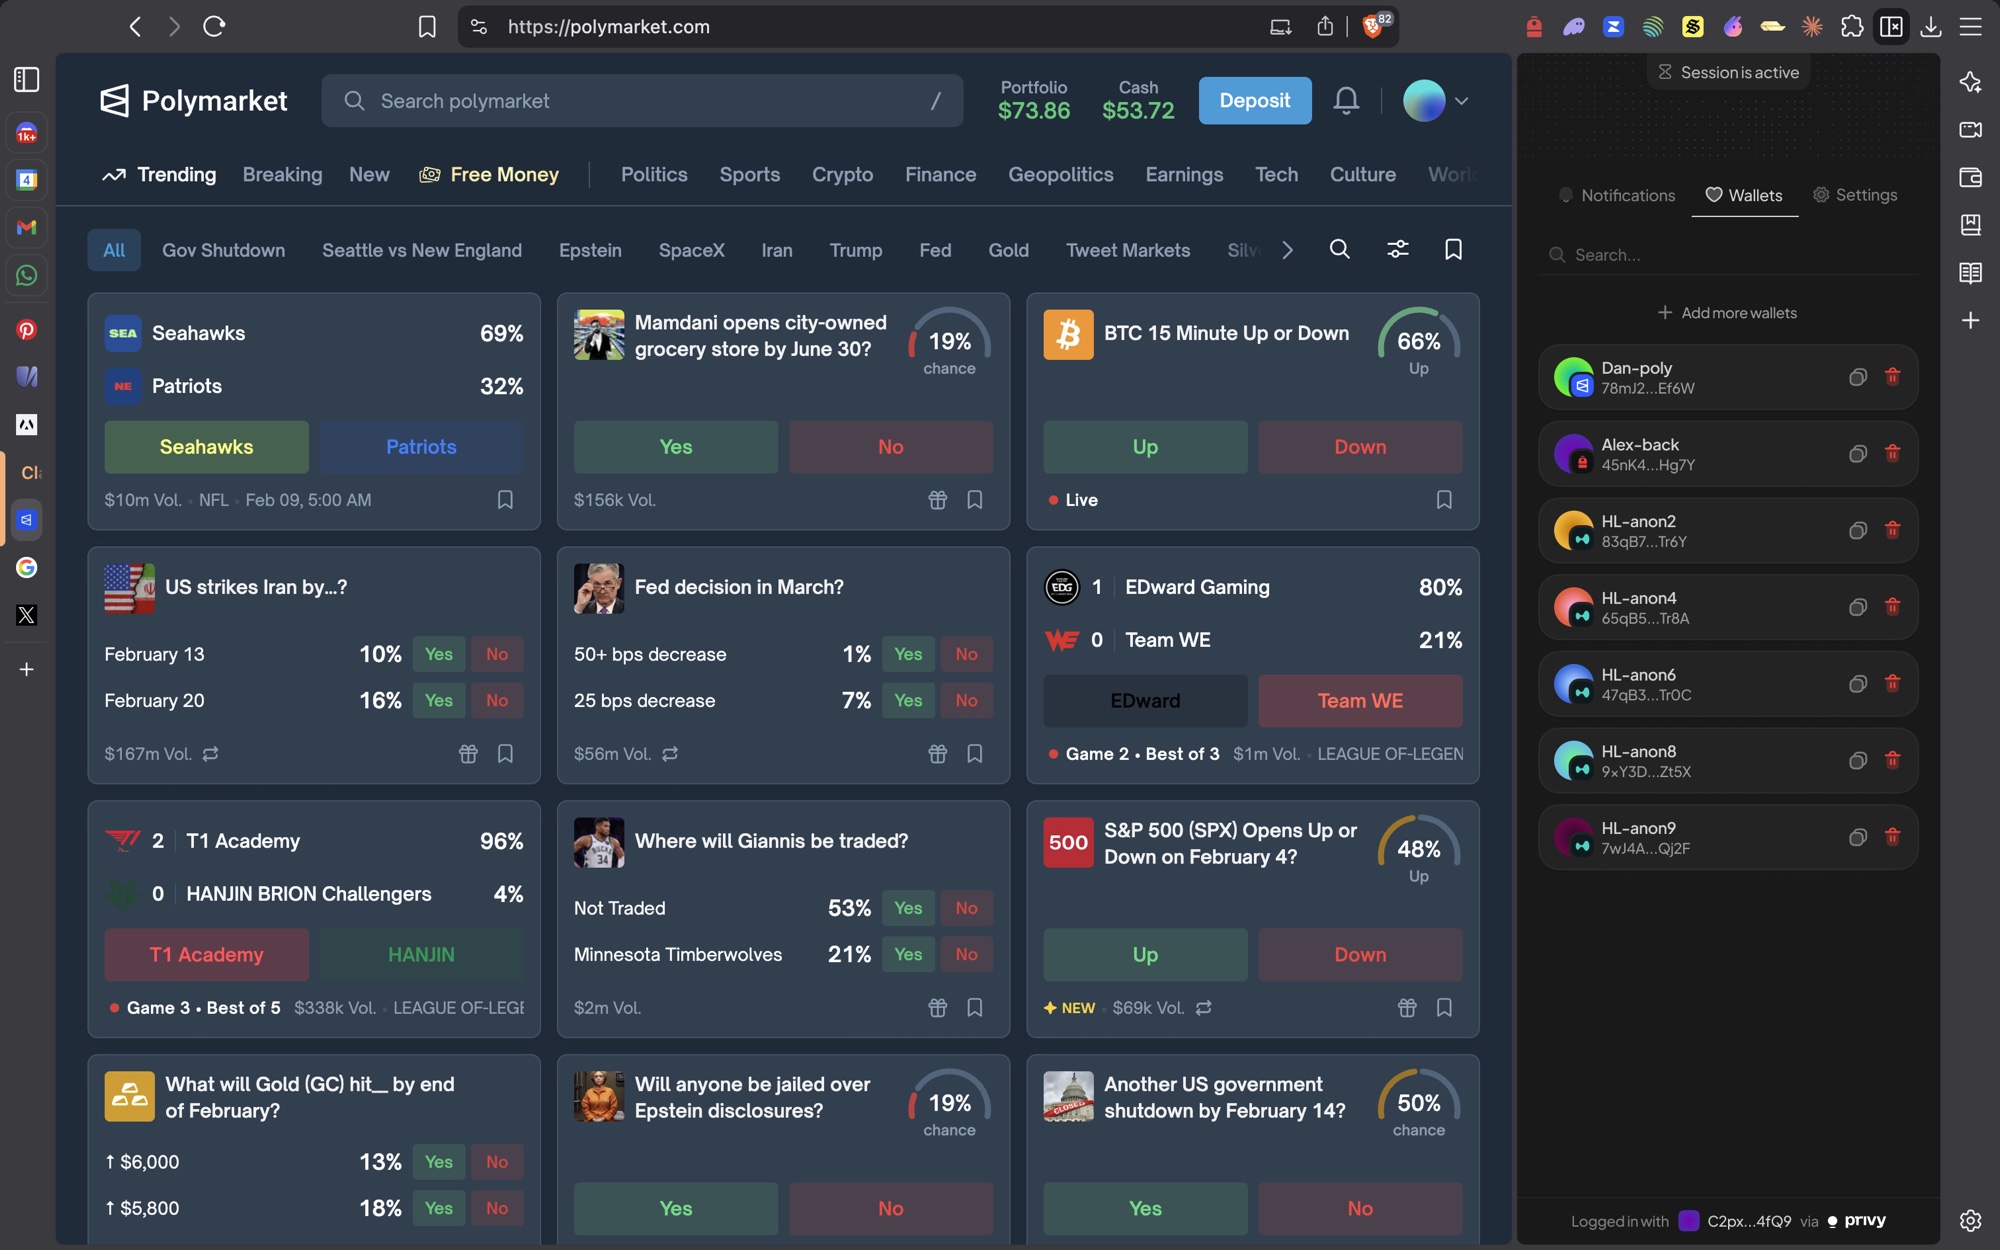Show bookmarked markets with filter bookmark icon

[1453, 249]
